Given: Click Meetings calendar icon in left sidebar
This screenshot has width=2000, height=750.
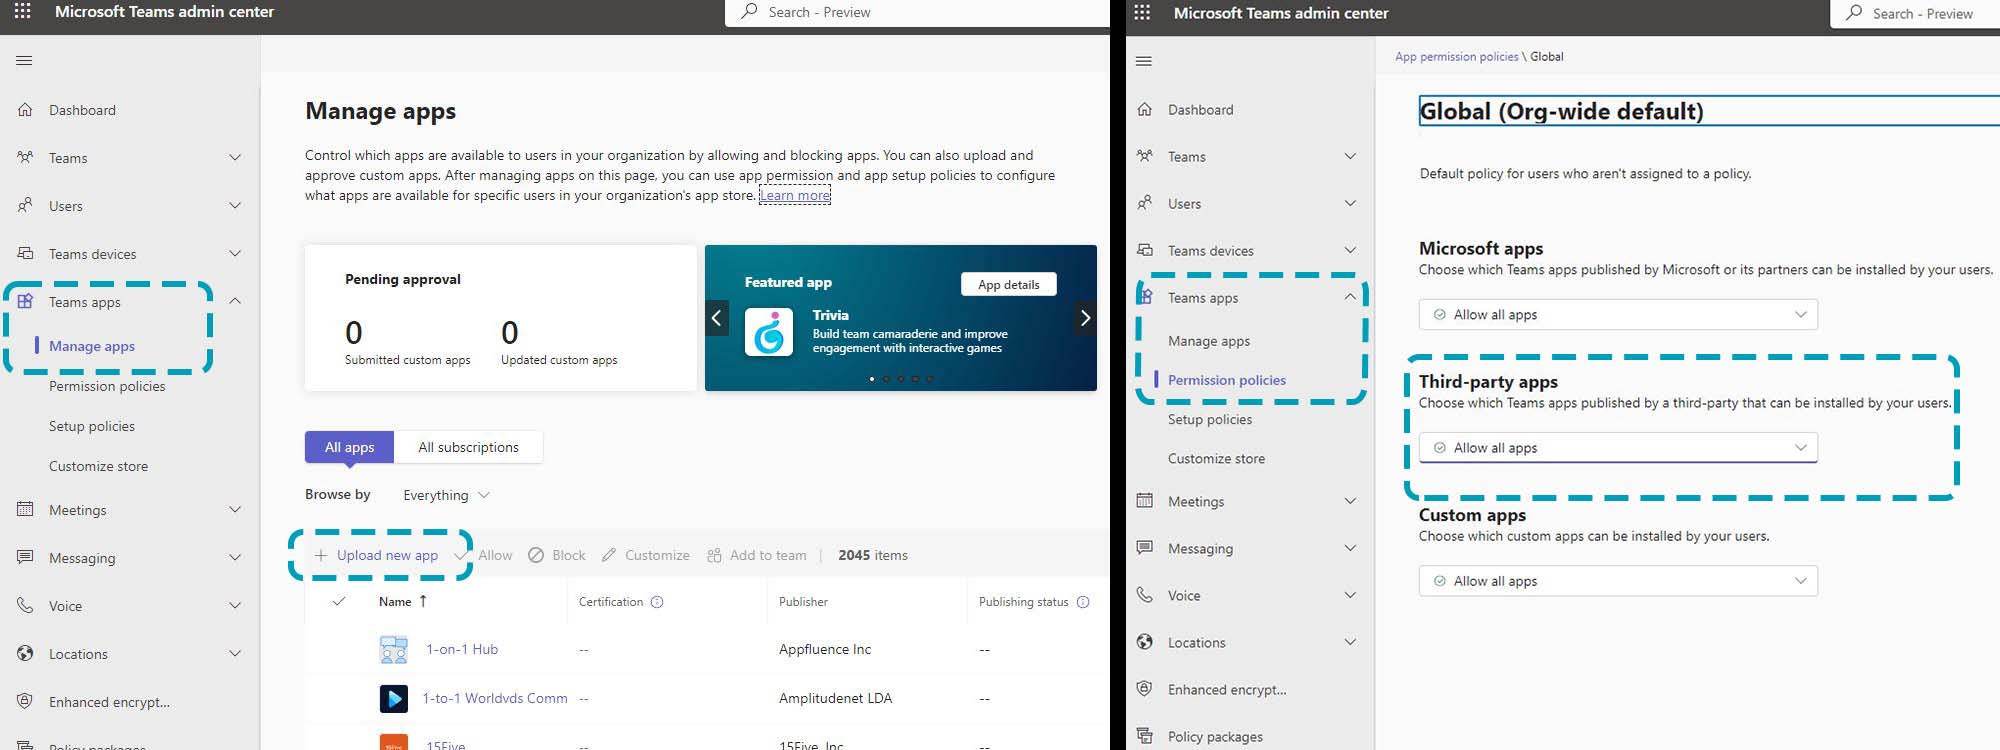Looking at the screenshot, I should [x=25, y=510].
